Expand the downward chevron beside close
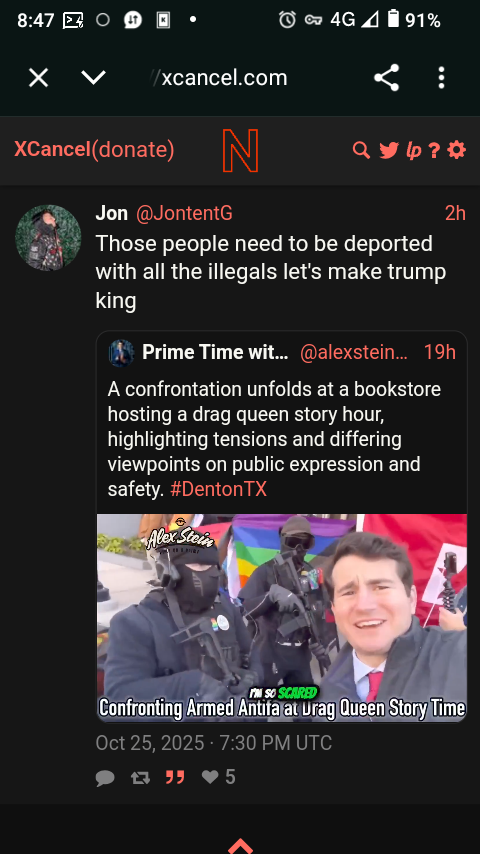 (x=94, y=78)
